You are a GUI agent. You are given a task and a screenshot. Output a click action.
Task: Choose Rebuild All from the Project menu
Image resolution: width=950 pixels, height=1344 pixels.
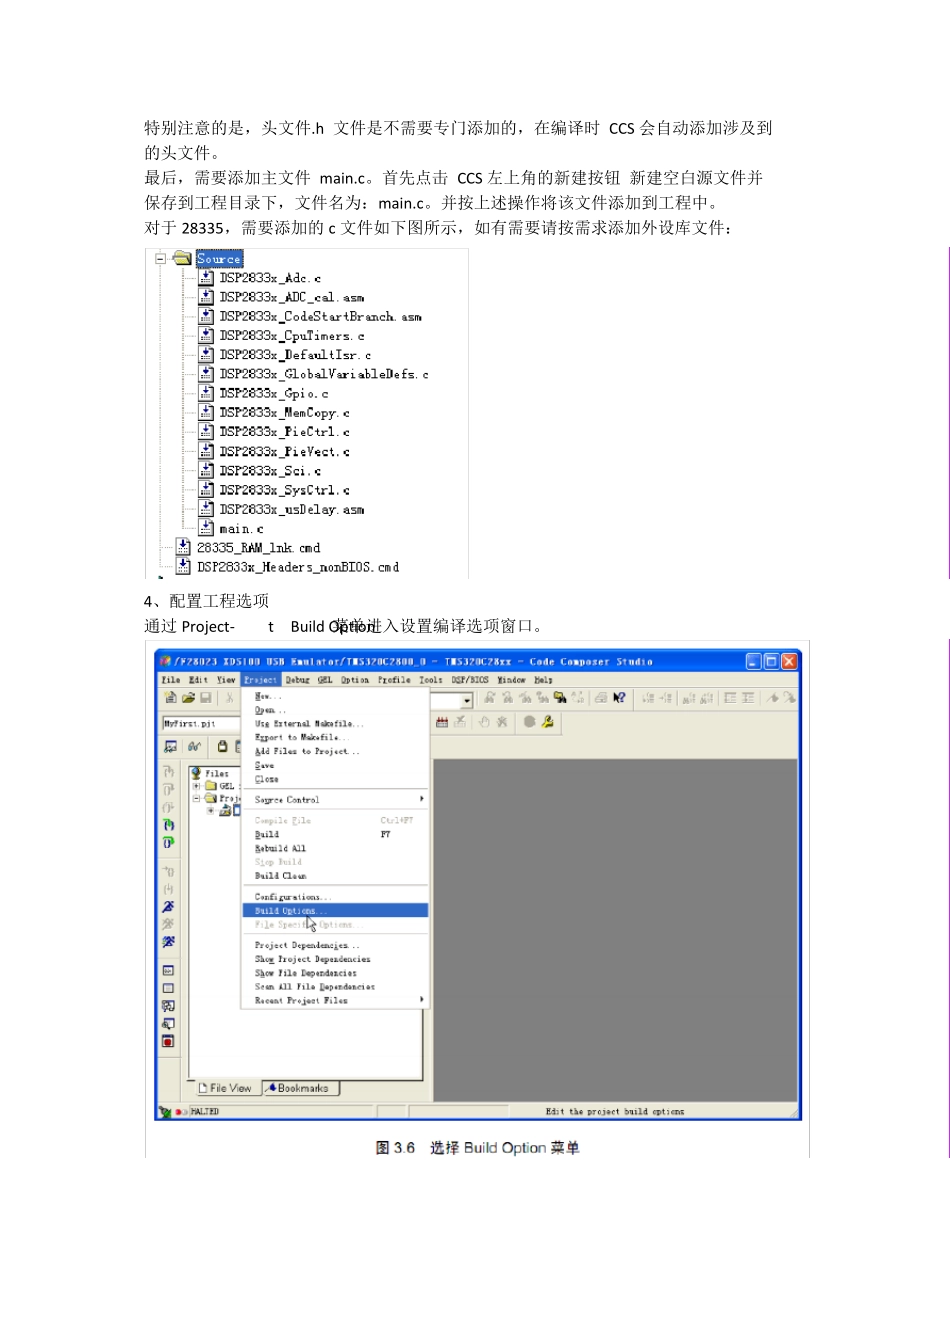[335, 848]
